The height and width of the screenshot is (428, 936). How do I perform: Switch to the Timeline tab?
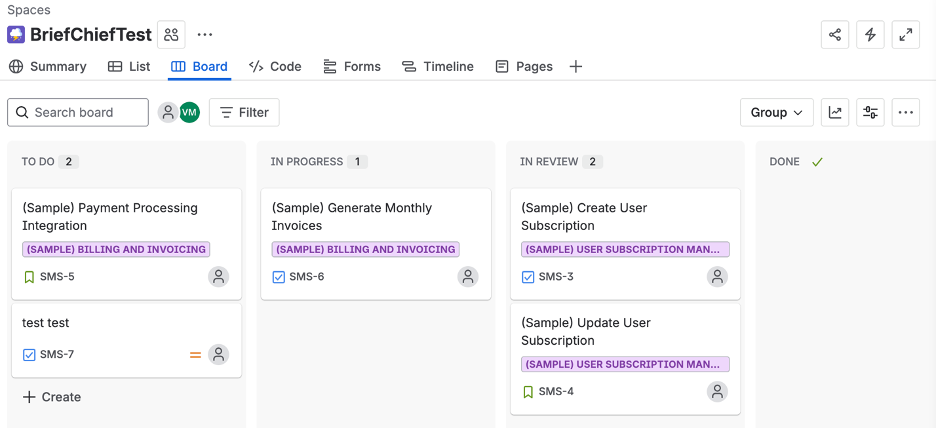pyautogui.click(x=438, y=67)
